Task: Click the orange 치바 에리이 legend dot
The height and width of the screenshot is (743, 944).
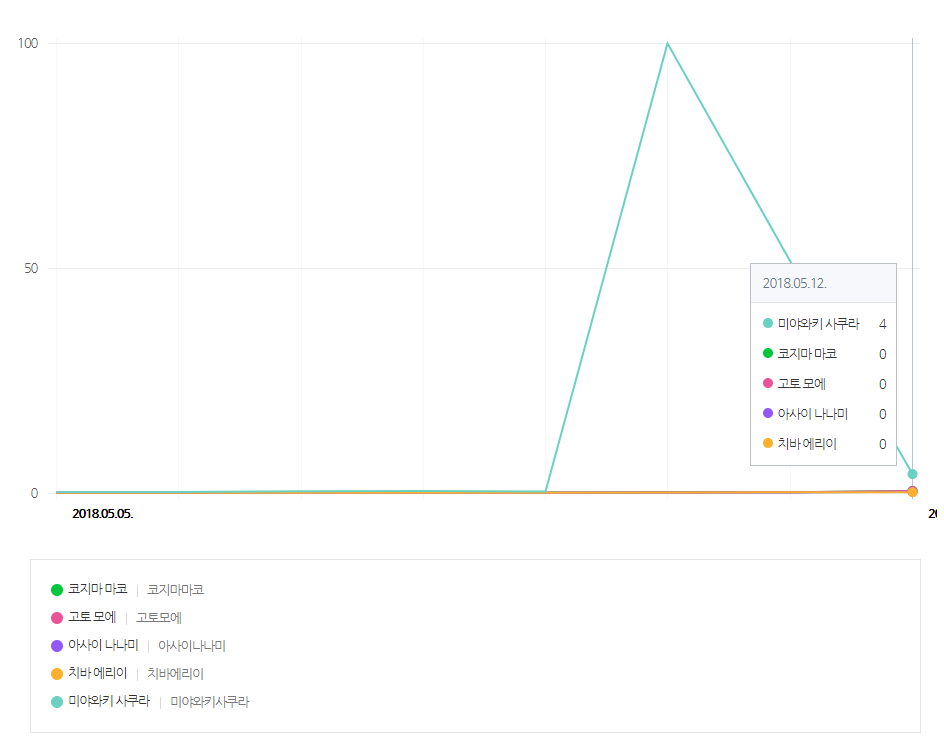Action: pos(57,674)
